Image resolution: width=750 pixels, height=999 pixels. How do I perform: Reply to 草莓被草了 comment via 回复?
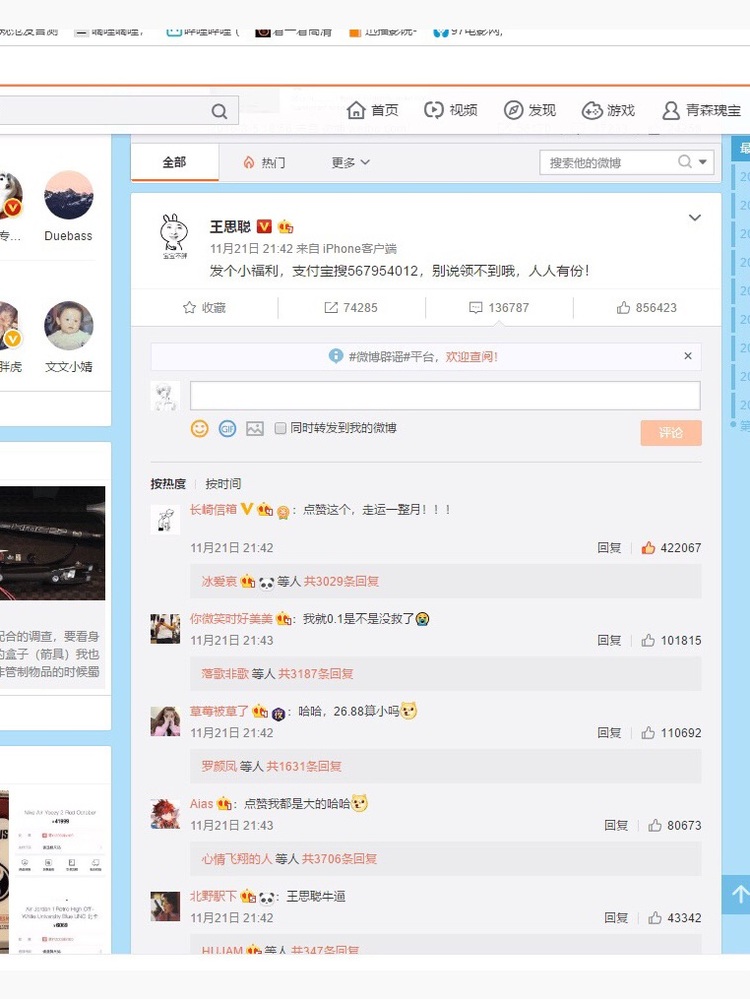click(609, 733)
